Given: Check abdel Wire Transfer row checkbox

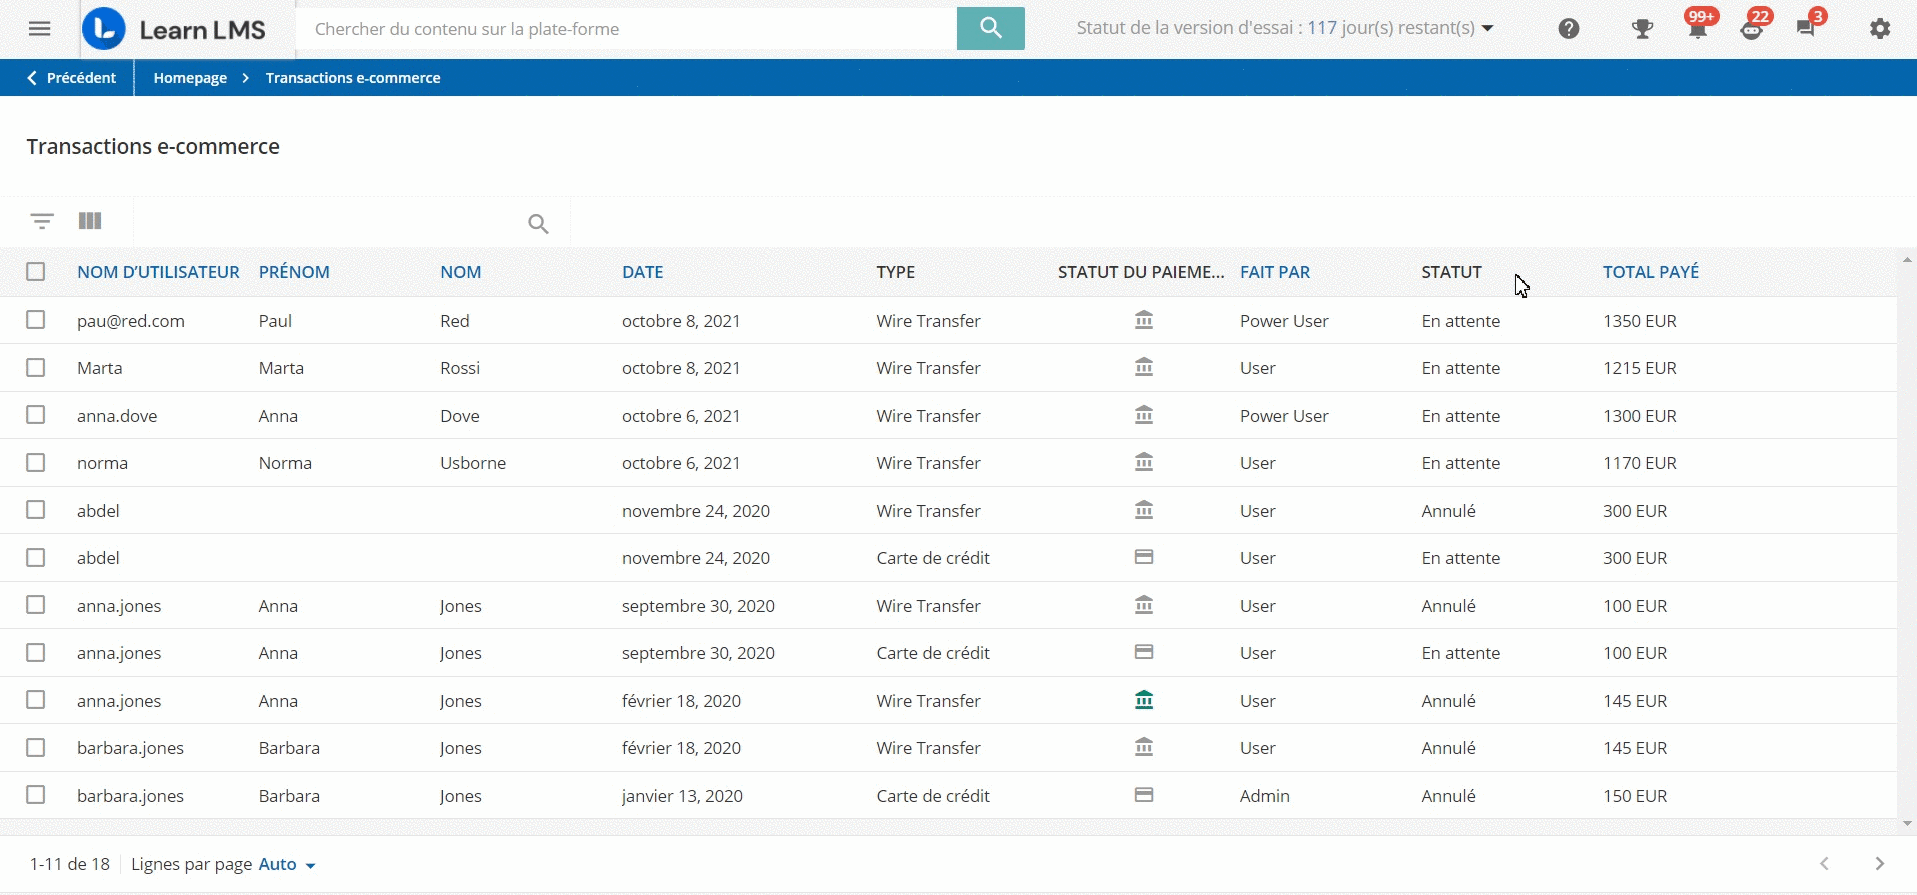Looking at the screenshot, I should [36, 510].
